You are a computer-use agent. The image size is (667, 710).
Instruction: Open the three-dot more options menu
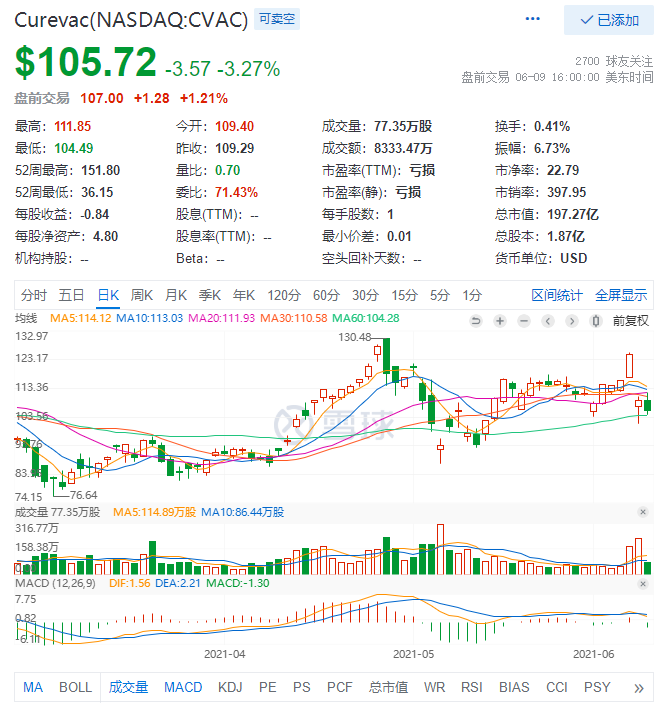click(533, 19)
